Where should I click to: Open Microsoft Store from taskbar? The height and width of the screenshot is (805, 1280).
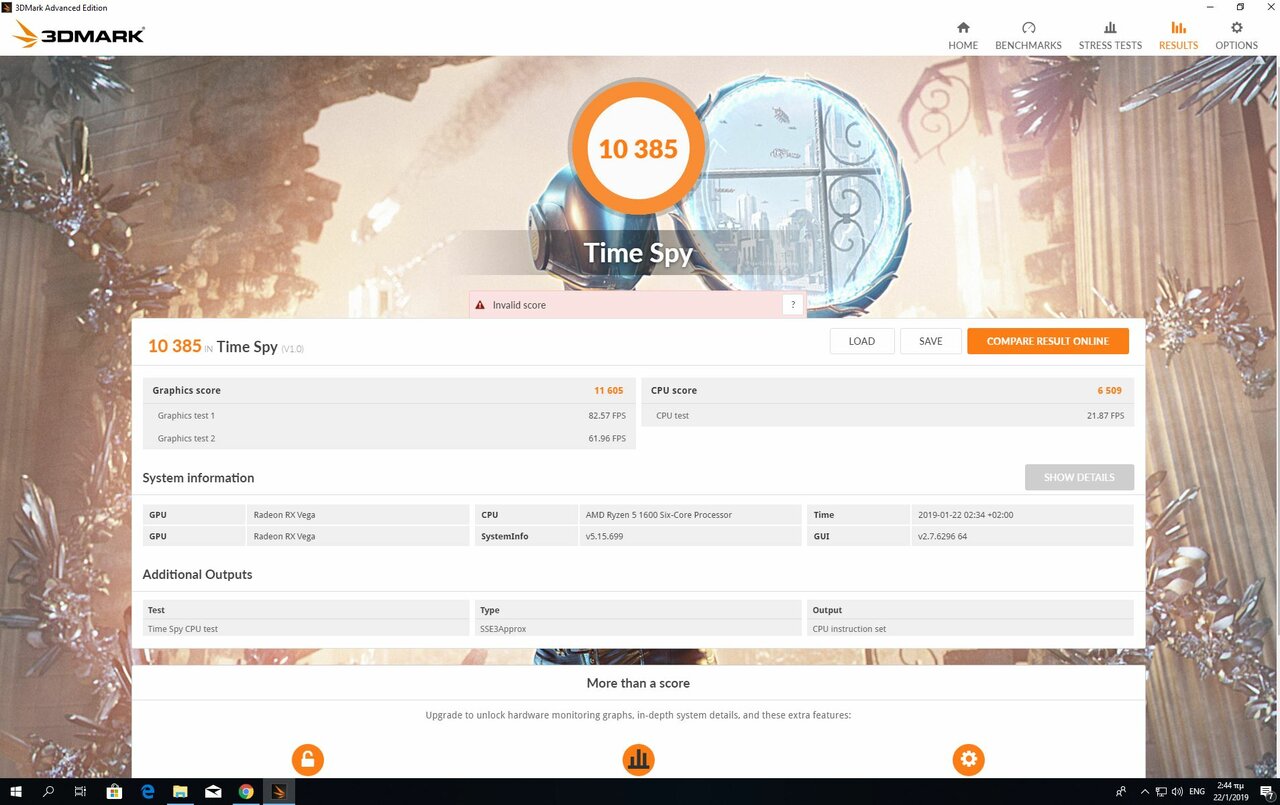(114, 791)
